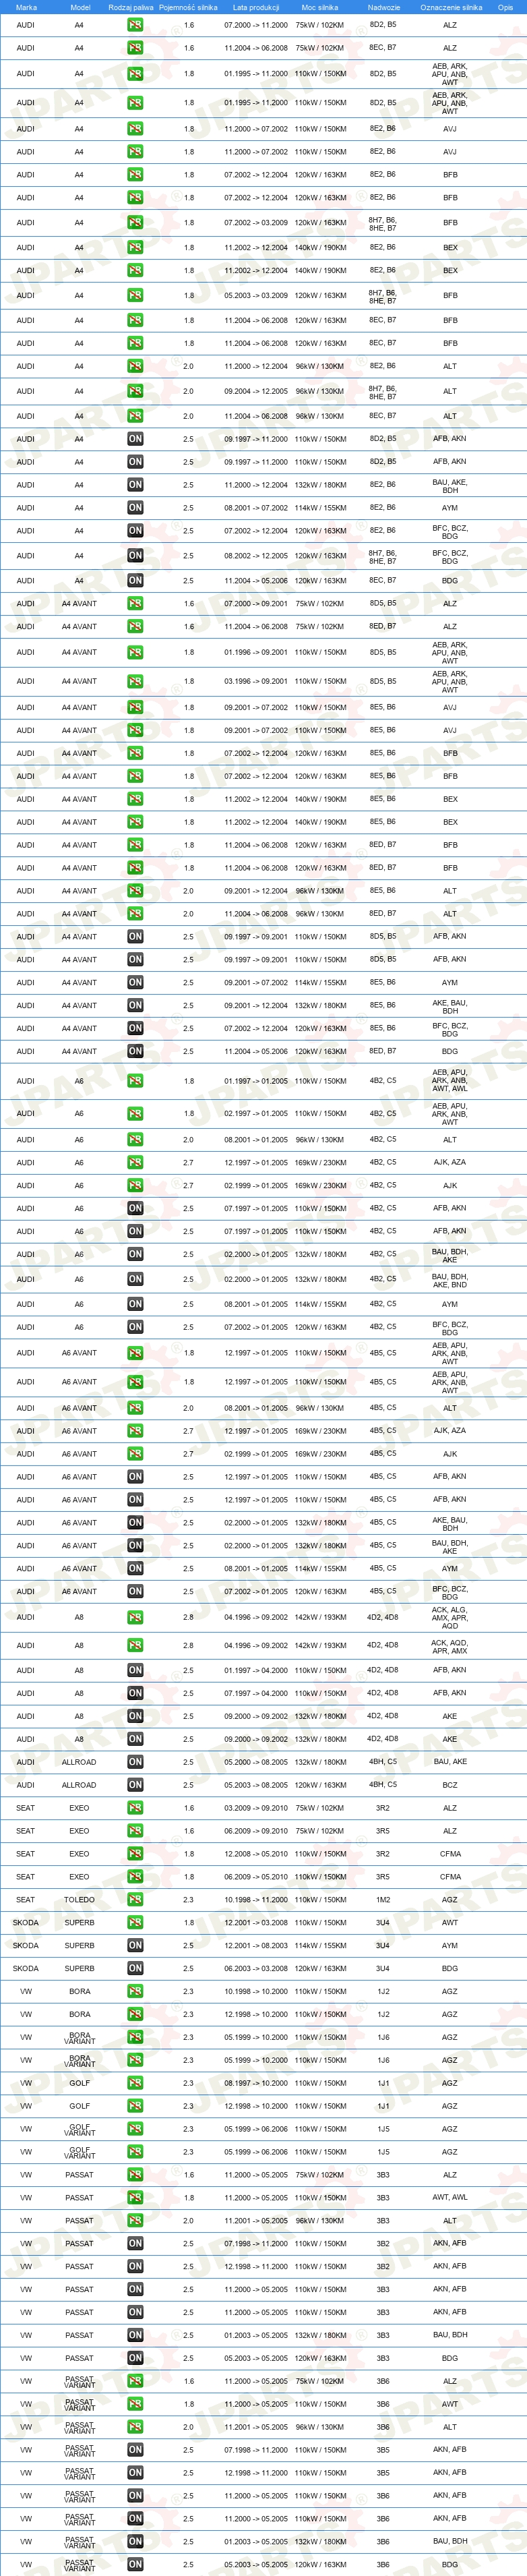Click petrol icon for VW Golf 08.1997 row
This screenshot has height=2576, width=527.
(135, 2083)
